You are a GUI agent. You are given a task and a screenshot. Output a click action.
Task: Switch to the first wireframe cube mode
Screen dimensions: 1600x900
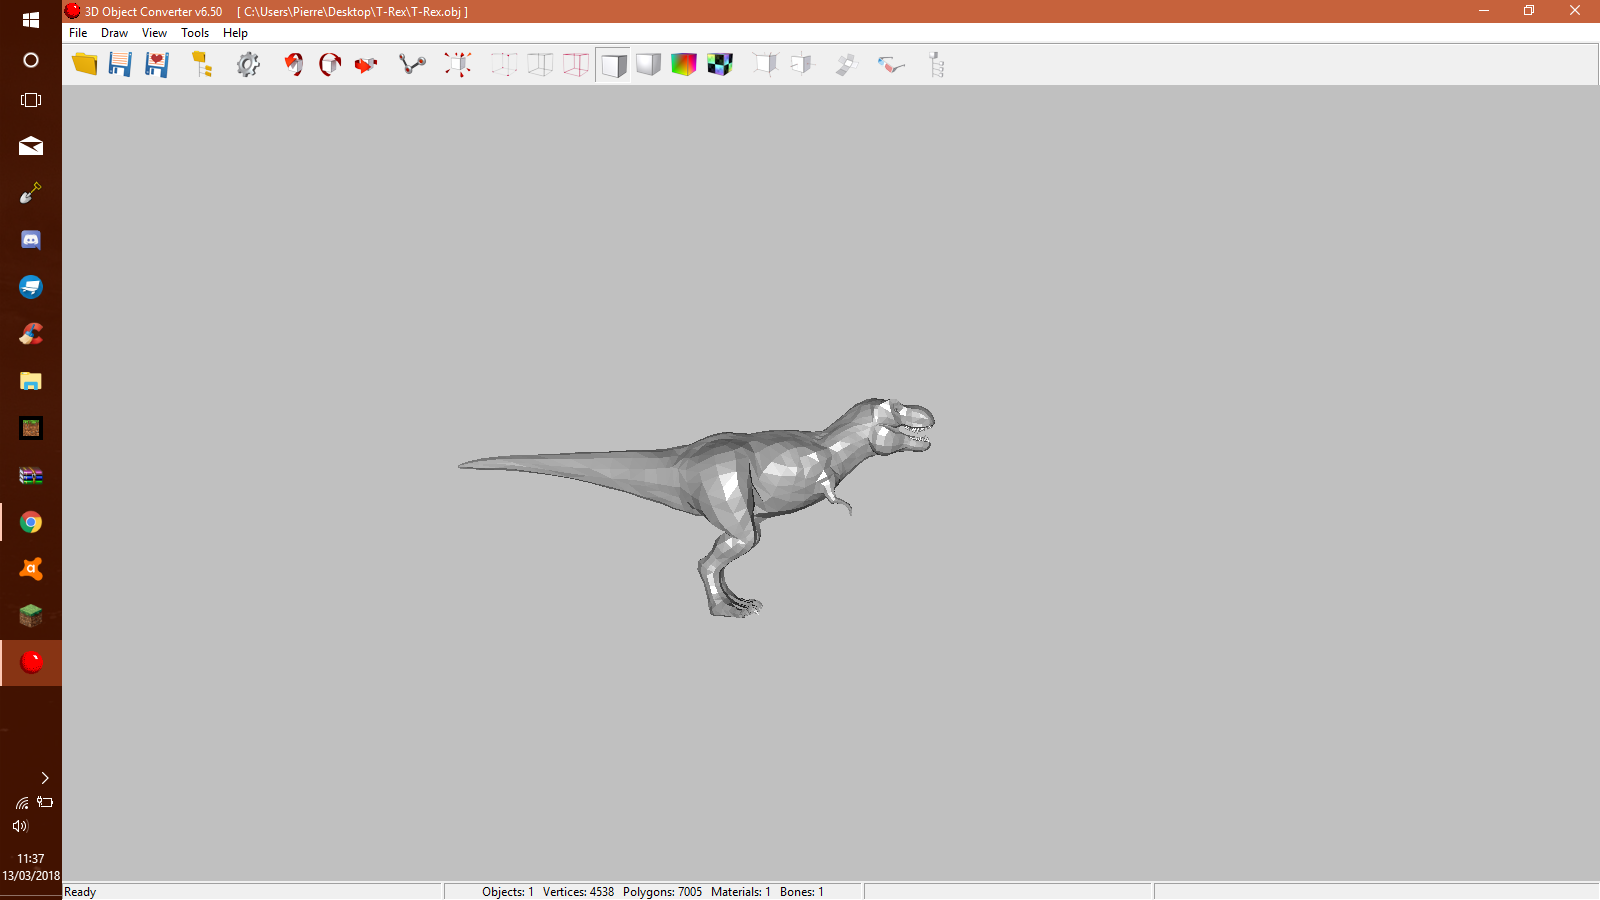click(x=504, y=65)
